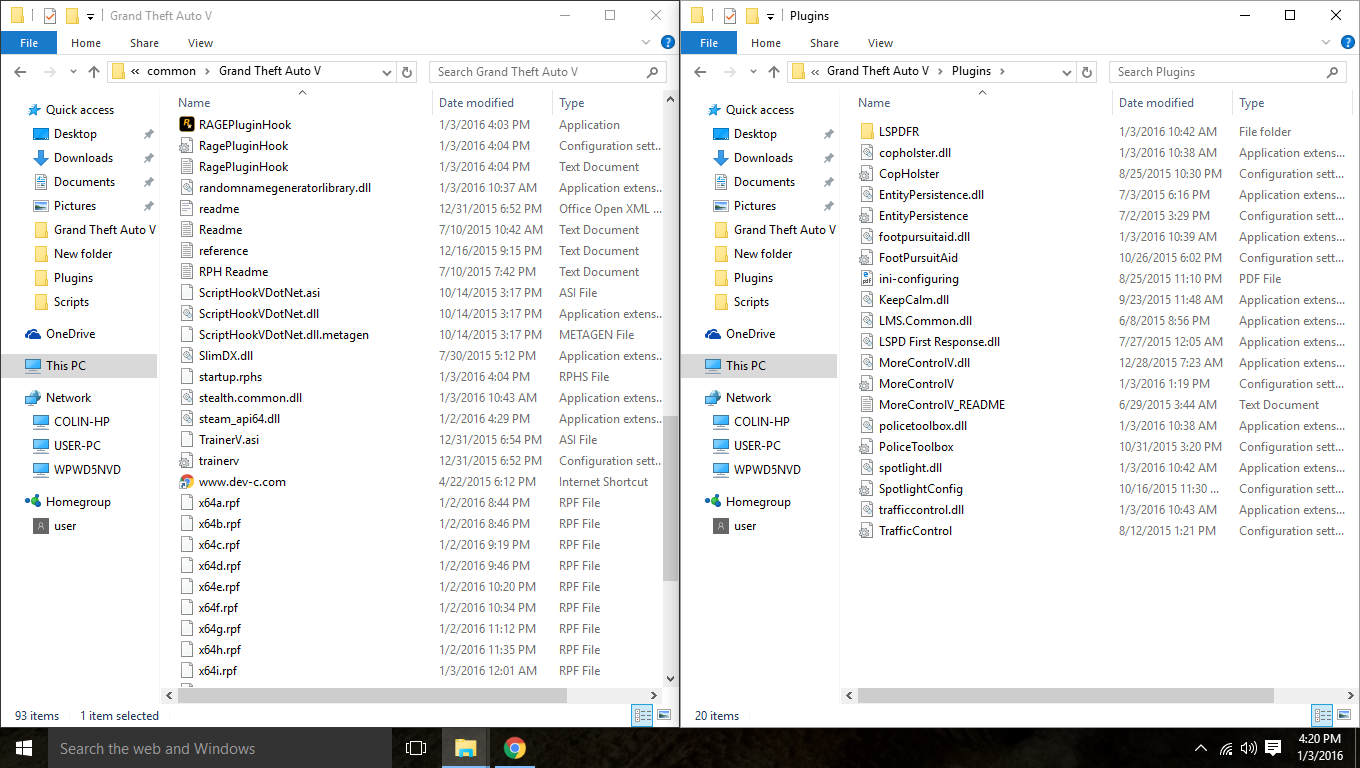Click Homegroup icon in Grand Theft Auto V sidebar

click(x=33, y=502)
